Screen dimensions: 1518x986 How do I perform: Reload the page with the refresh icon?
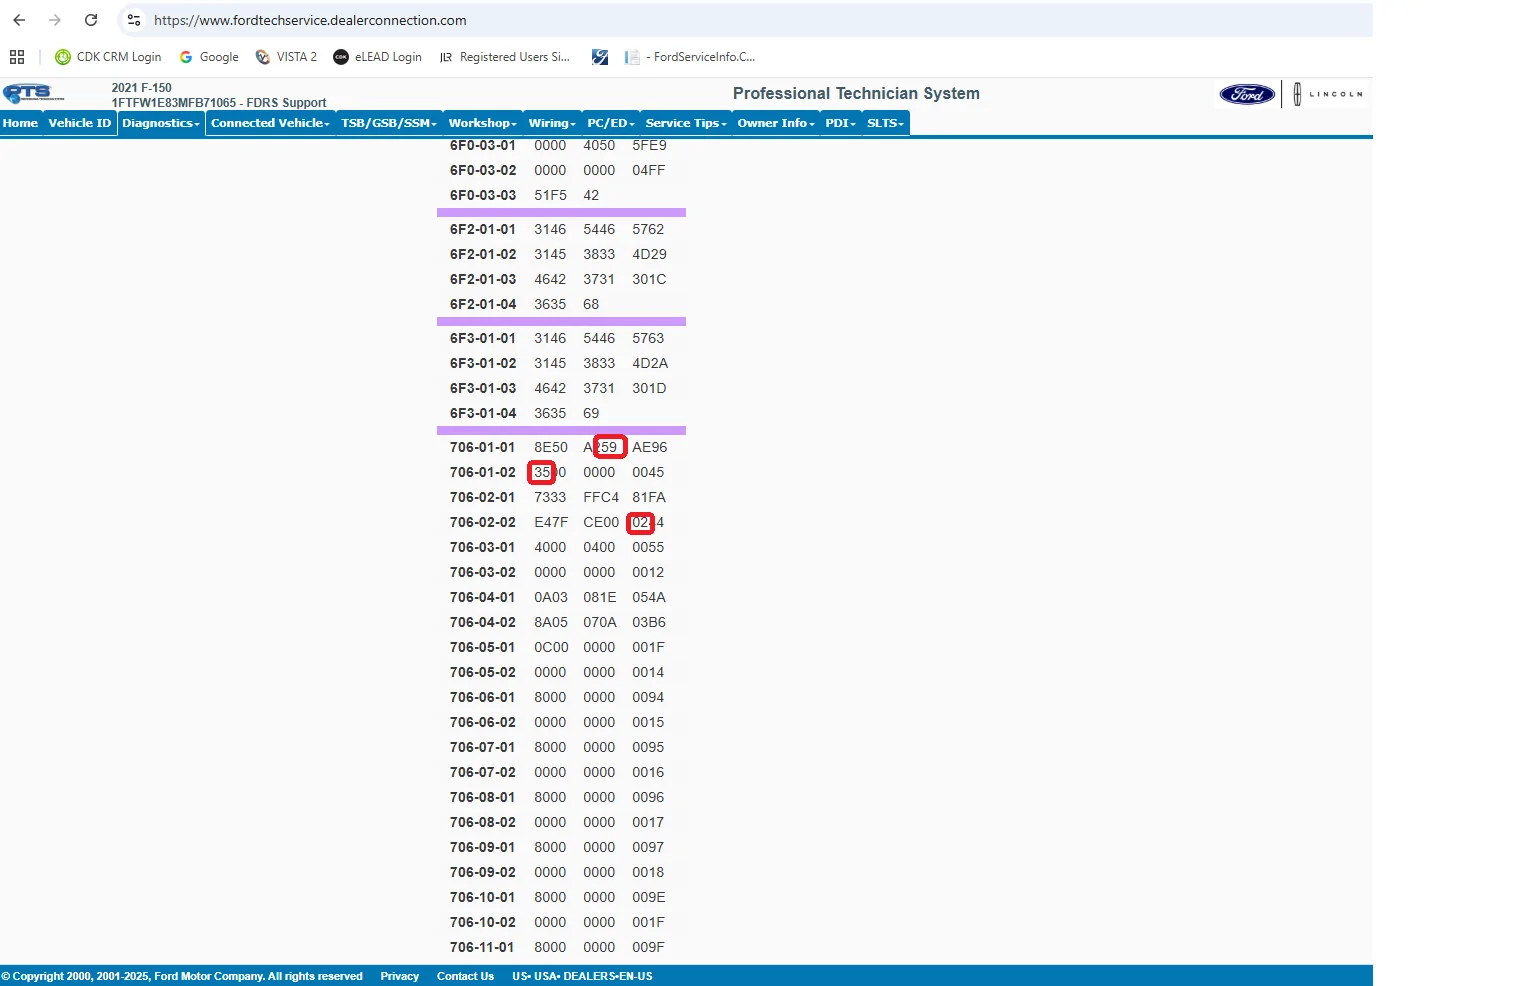point(91,20)
